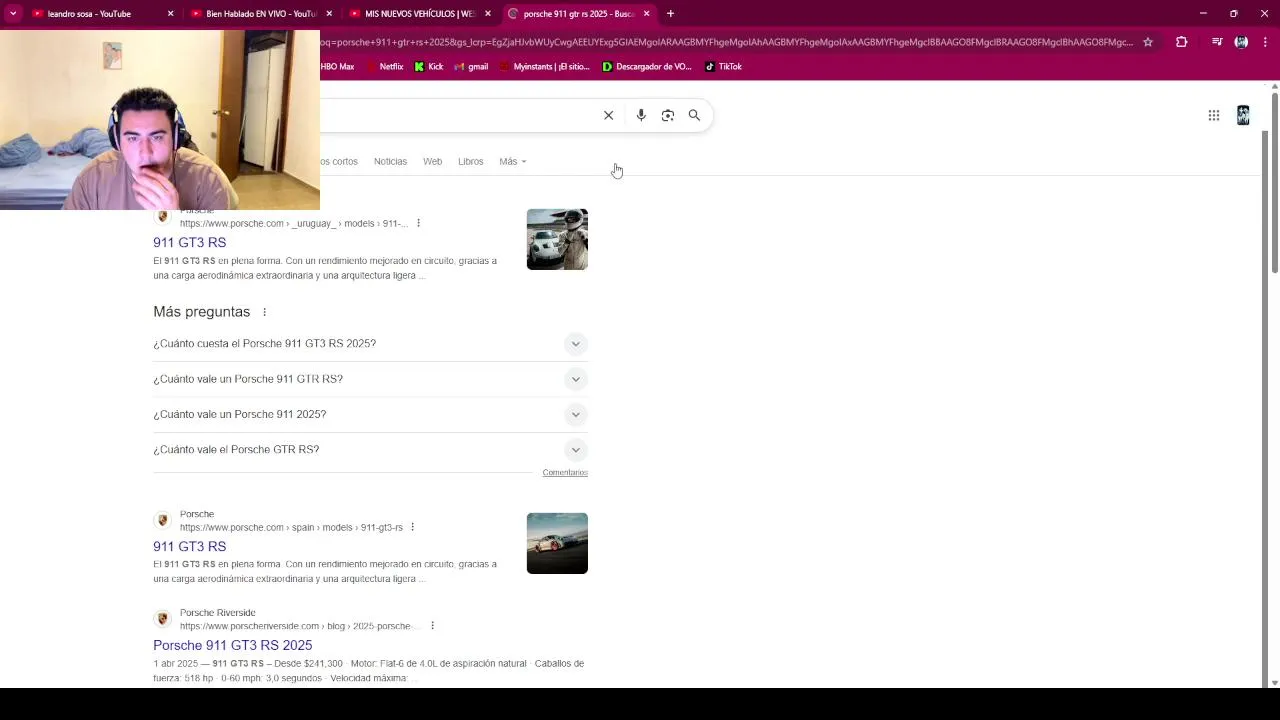Open the Chrome three-dot menu
Viewport: 1280px width, 720px height.
coord(1265,42)
